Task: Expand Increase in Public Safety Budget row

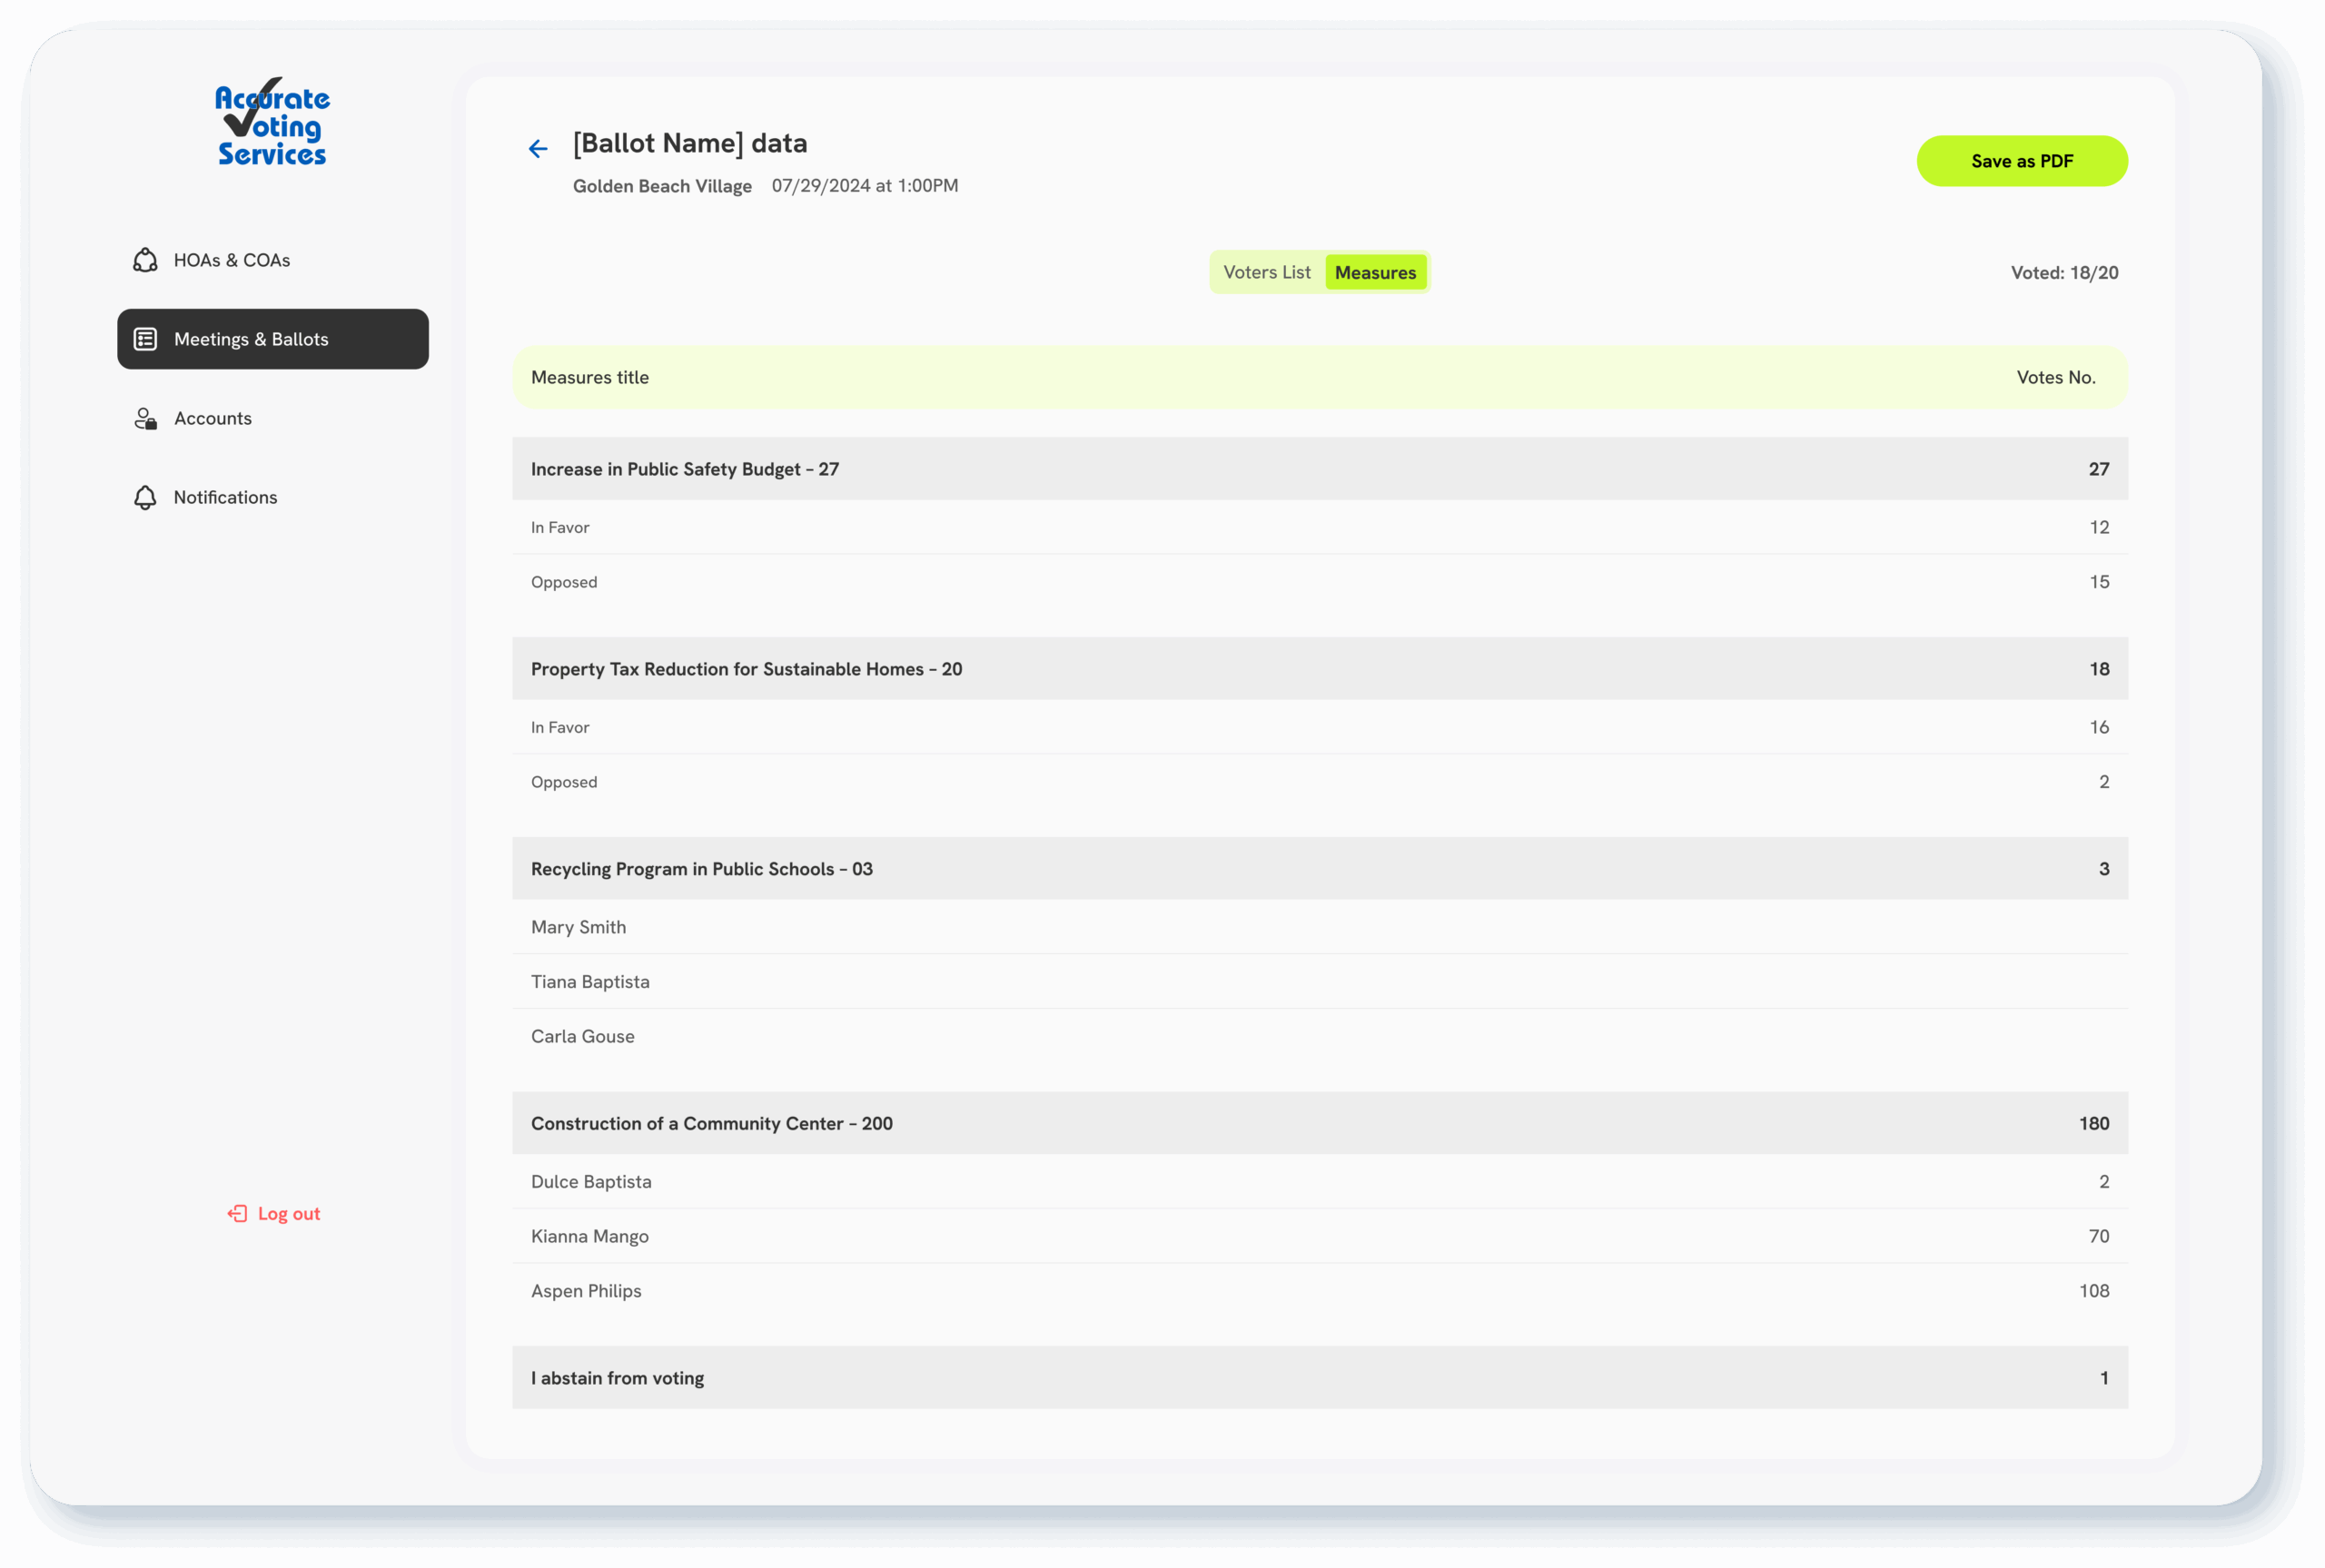Action: pos(1319,469)
